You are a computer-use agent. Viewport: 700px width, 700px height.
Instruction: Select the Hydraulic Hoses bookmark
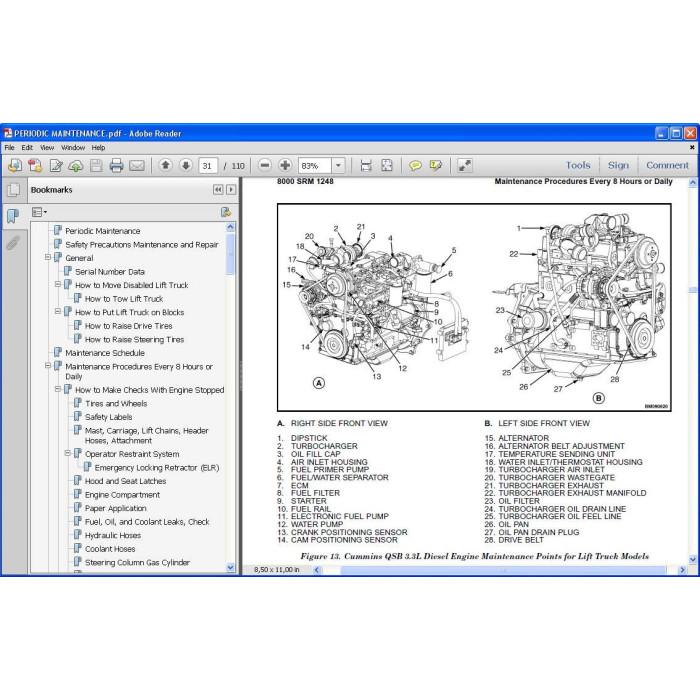(x=113, y=535)
